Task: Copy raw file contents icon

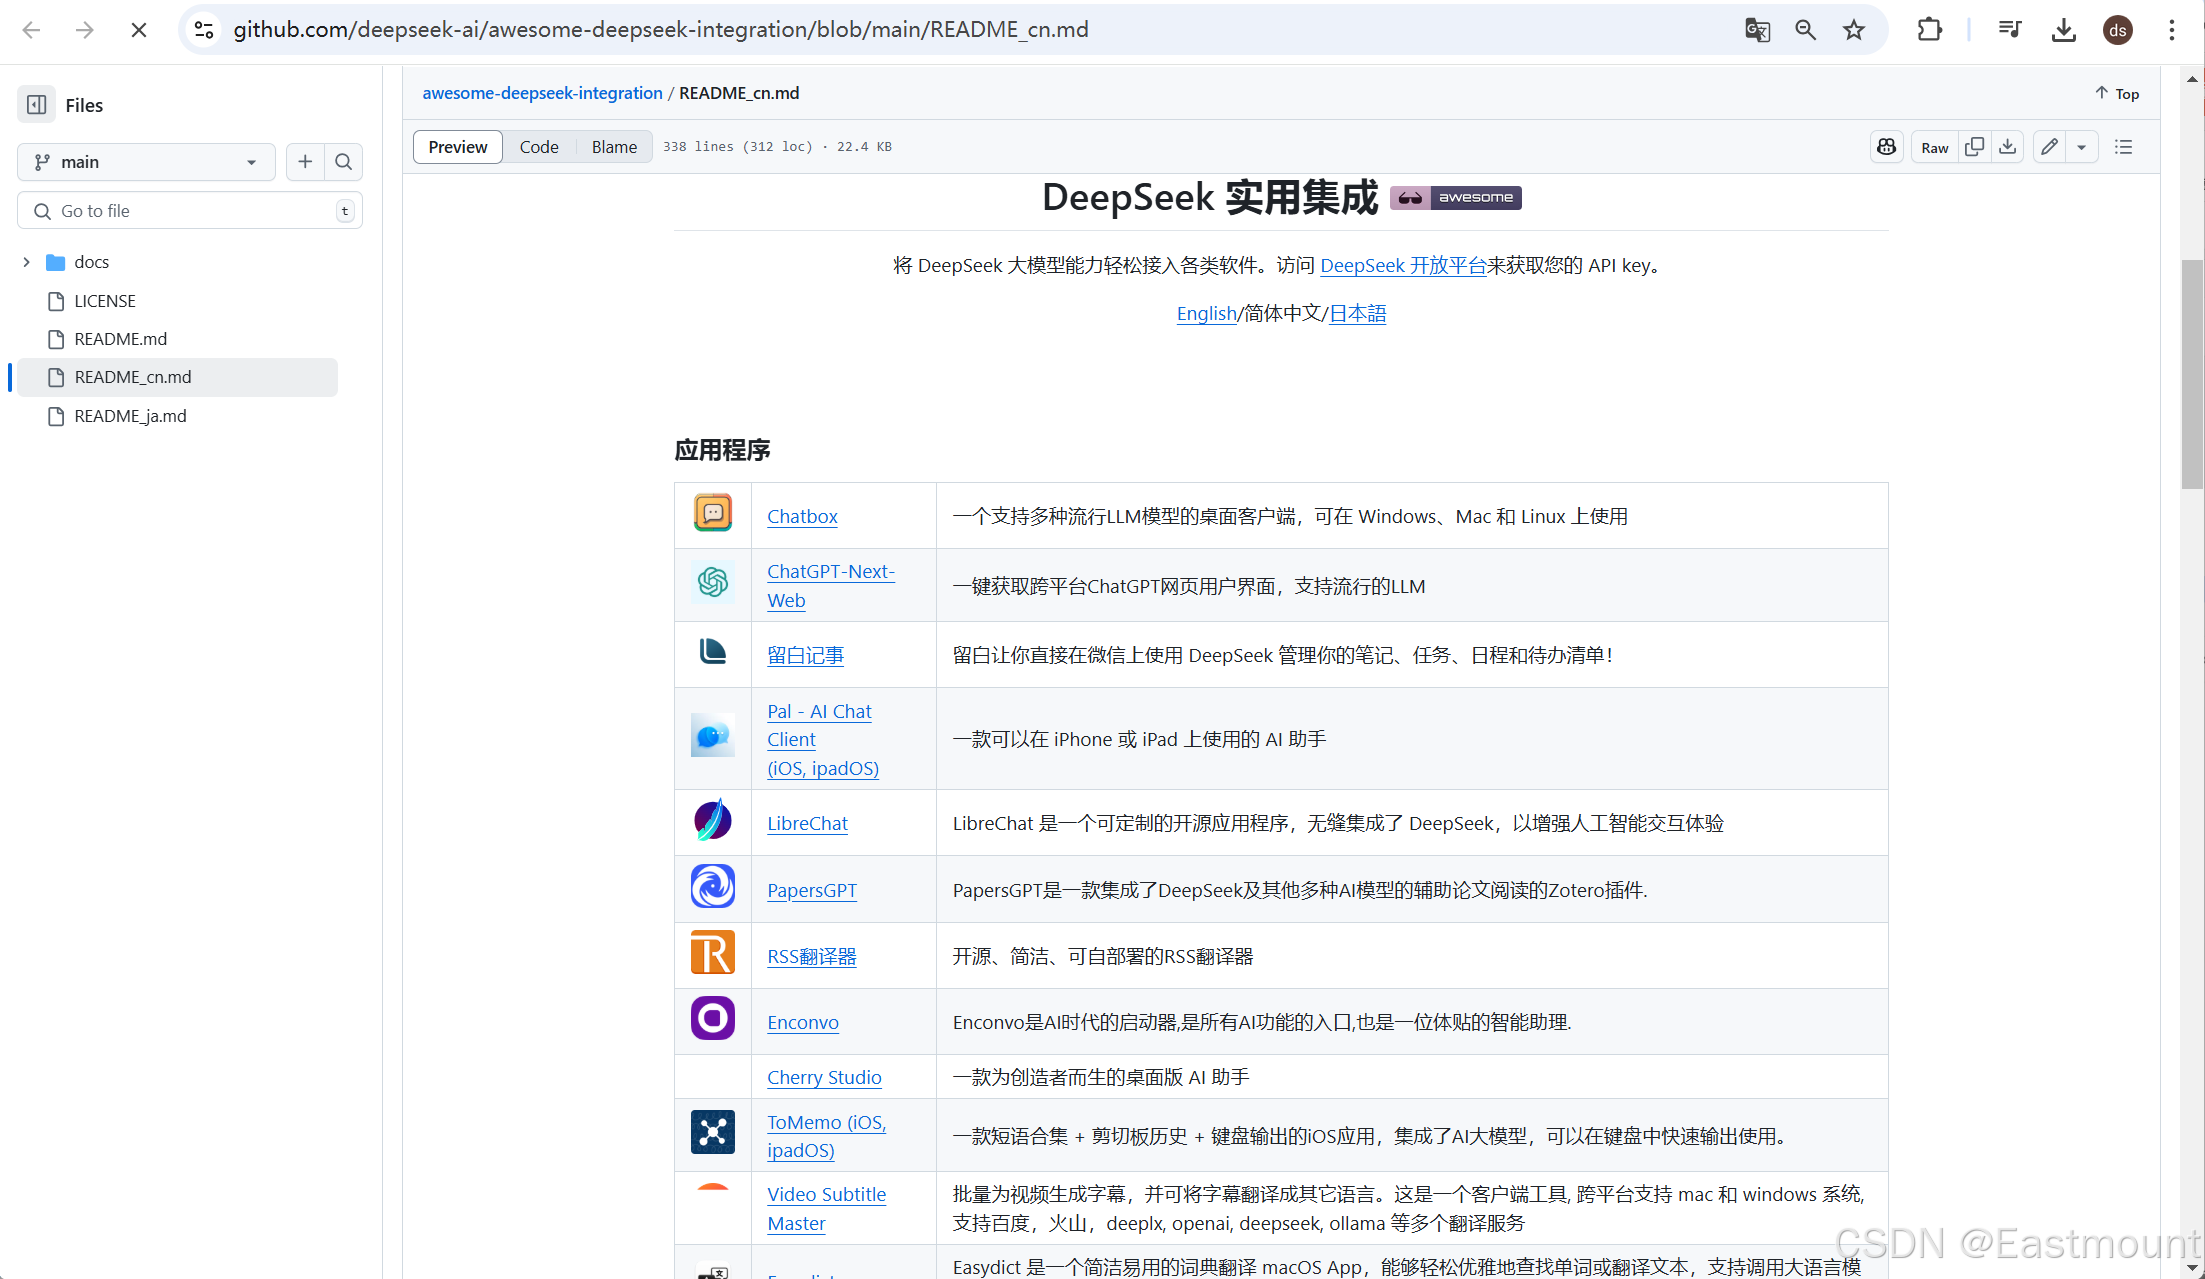Action: pos(1974,147)
